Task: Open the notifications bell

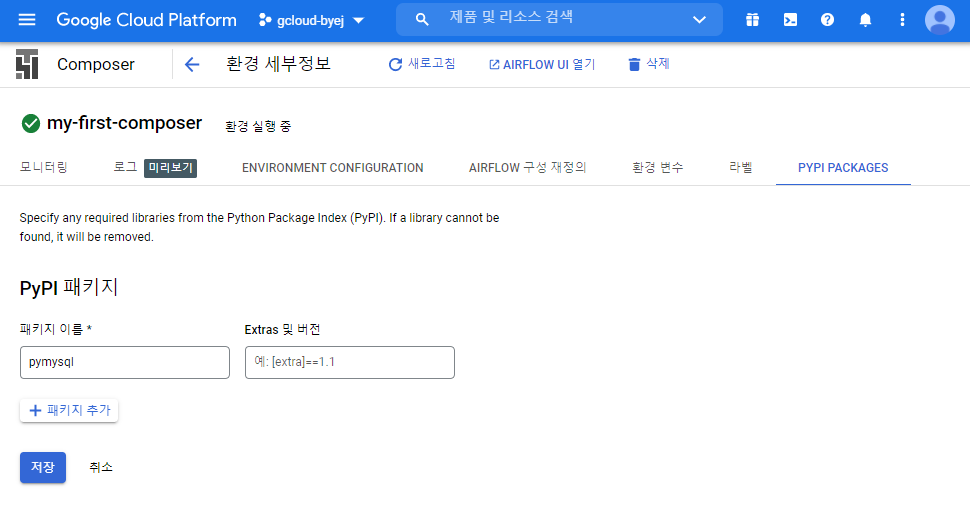Action: pos(865,20)
